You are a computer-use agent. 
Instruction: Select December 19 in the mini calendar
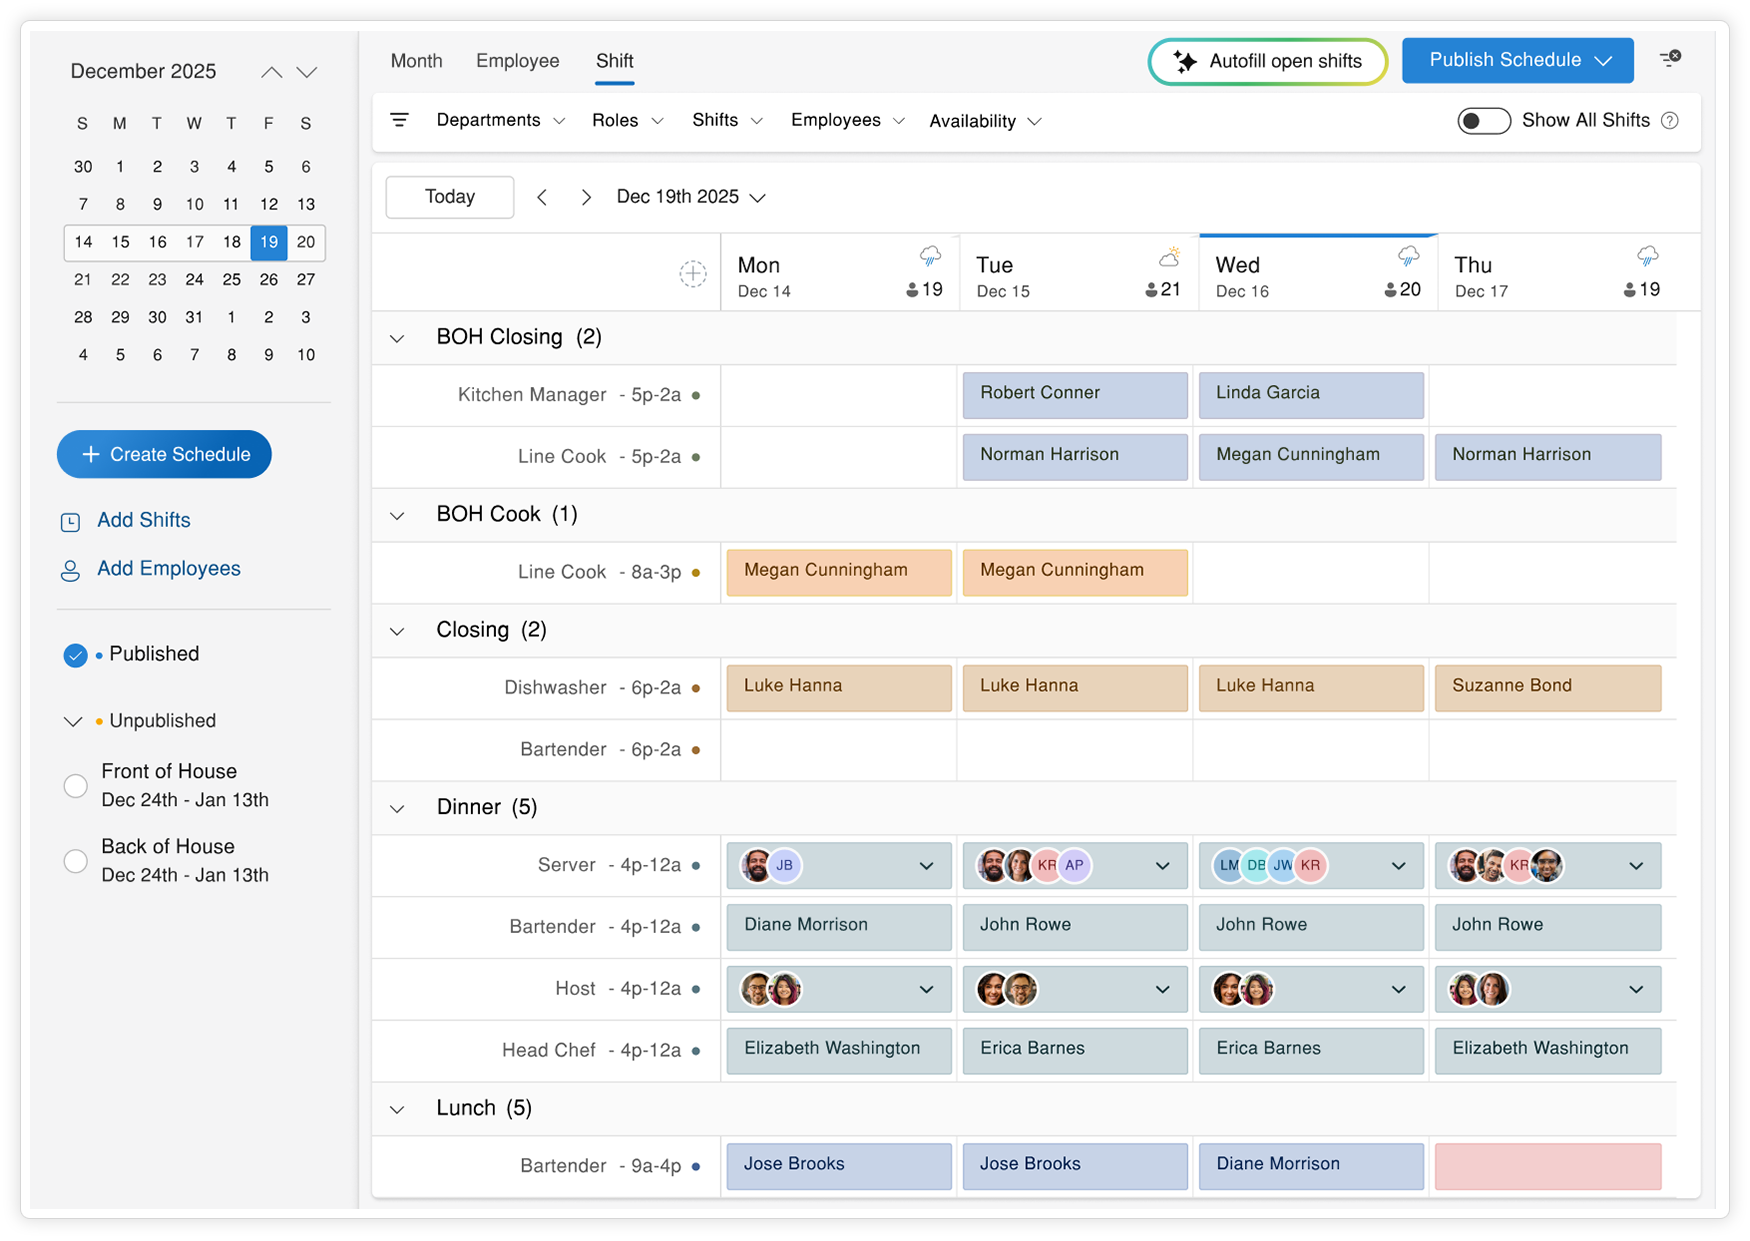[x=269, y=242]
